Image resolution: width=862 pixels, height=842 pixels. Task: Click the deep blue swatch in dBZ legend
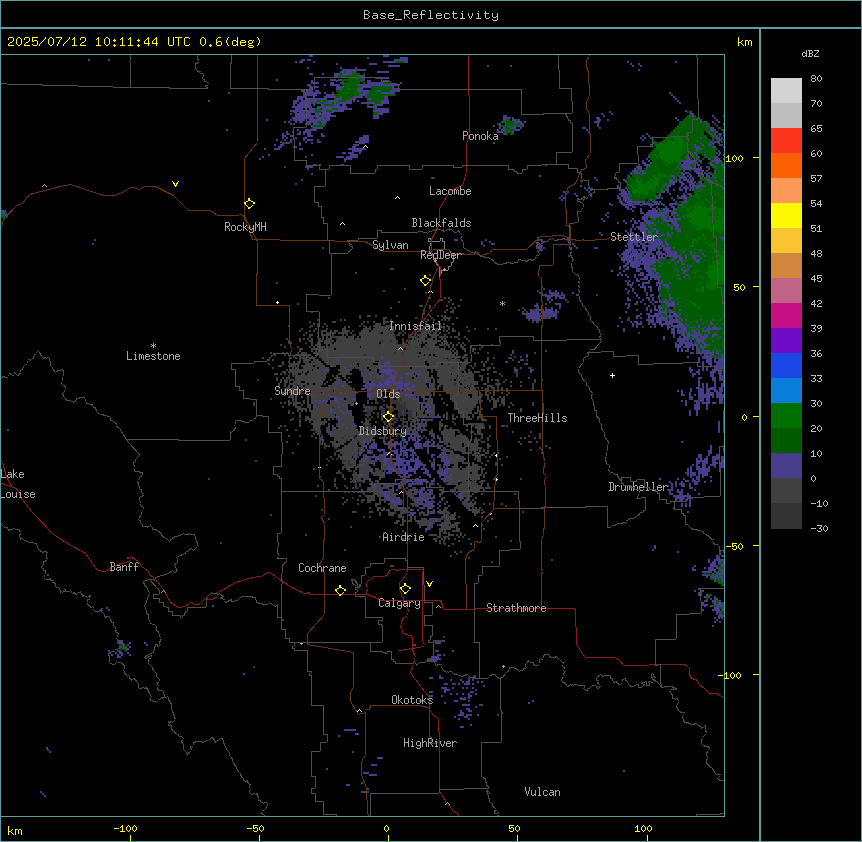(x=786, y=365)
